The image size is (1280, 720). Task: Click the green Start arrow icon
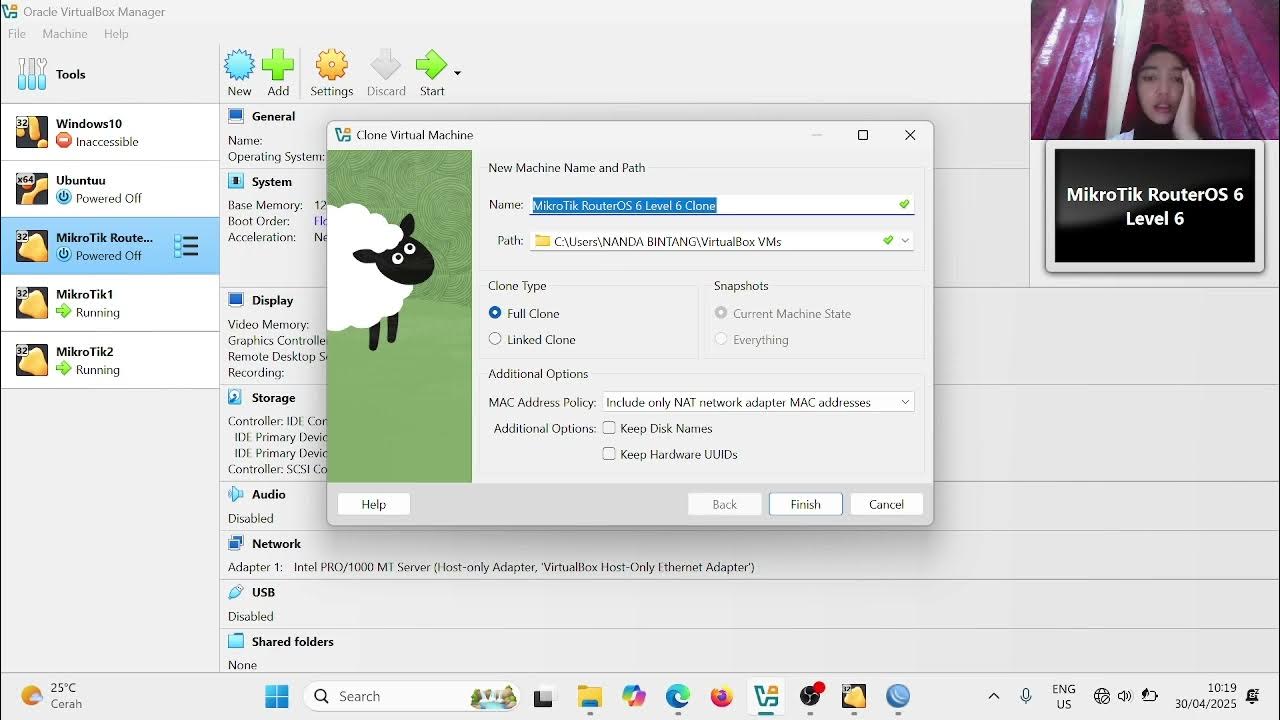pyautogui.click(x=431, y=66)
